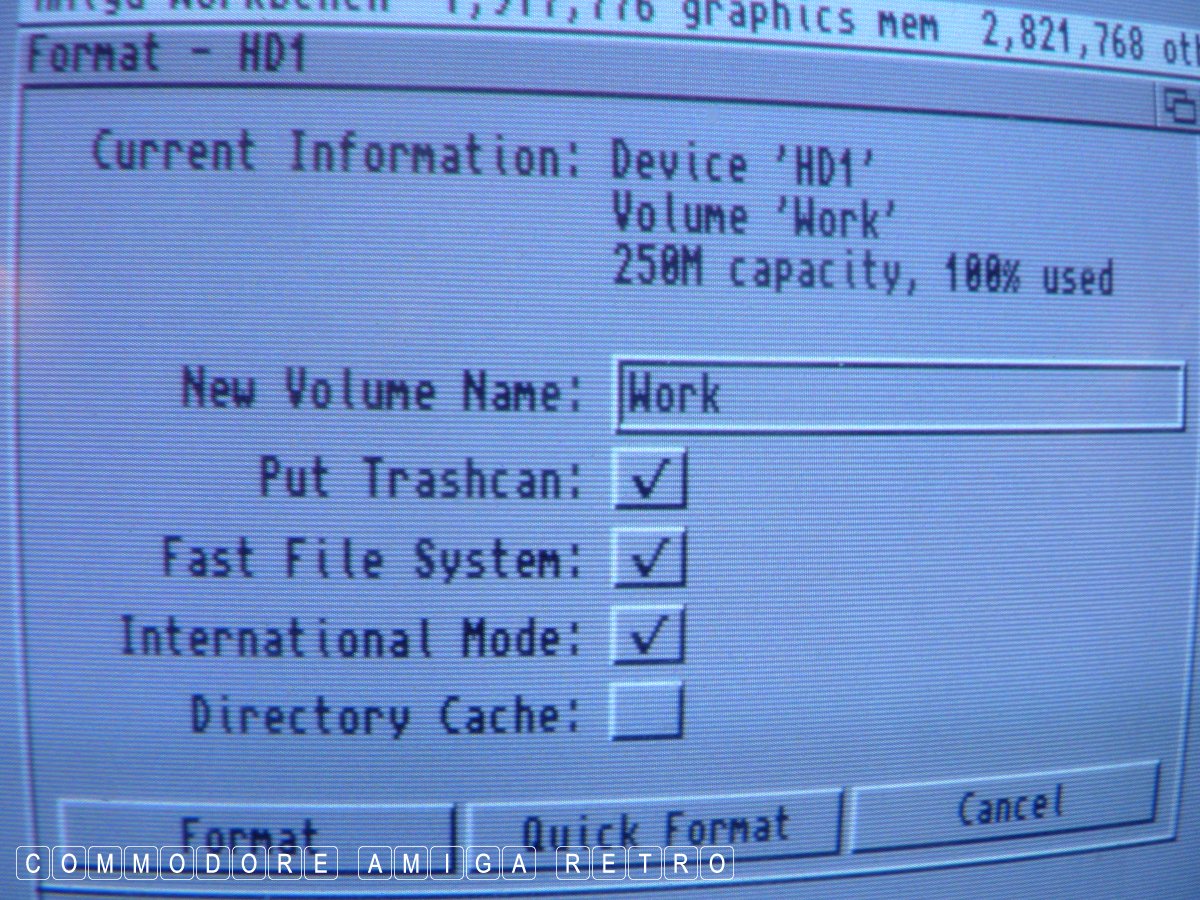Click the window depth gadget icon
Screen dimensions: 1200x900
click(x=1180, y=103)
